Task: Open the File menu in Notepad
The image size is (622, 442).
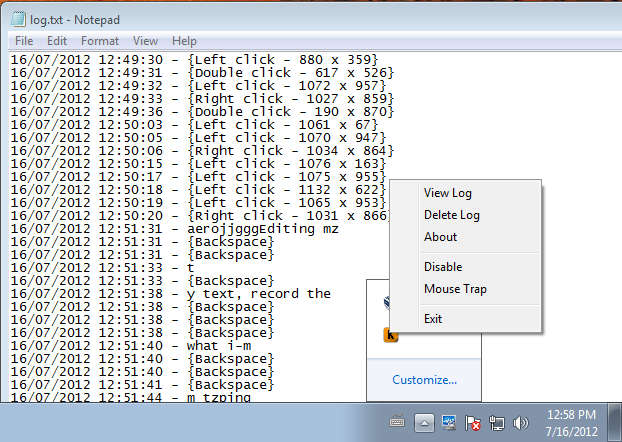Action: point(24,41)
